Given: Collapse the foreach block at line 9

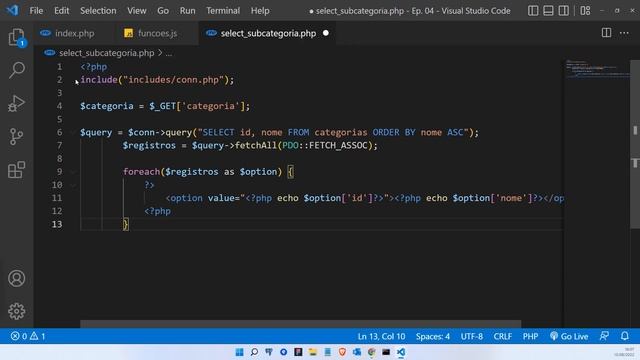Looking at the screenshot, I should pyautogui.click(x=73, y=172).
